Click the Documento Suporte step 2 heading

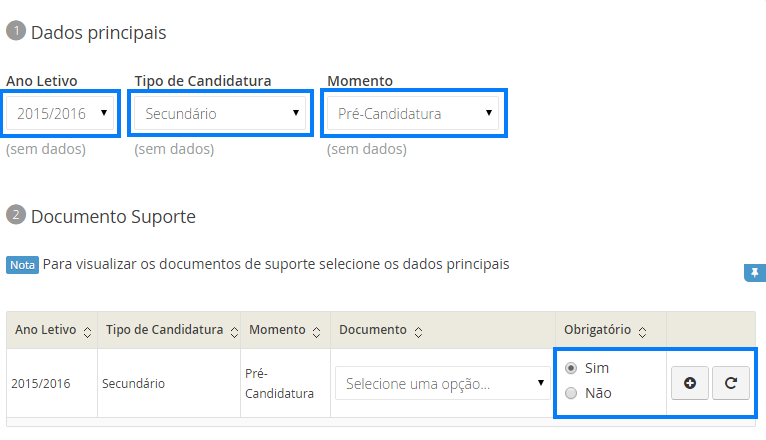tap(112, 216)
